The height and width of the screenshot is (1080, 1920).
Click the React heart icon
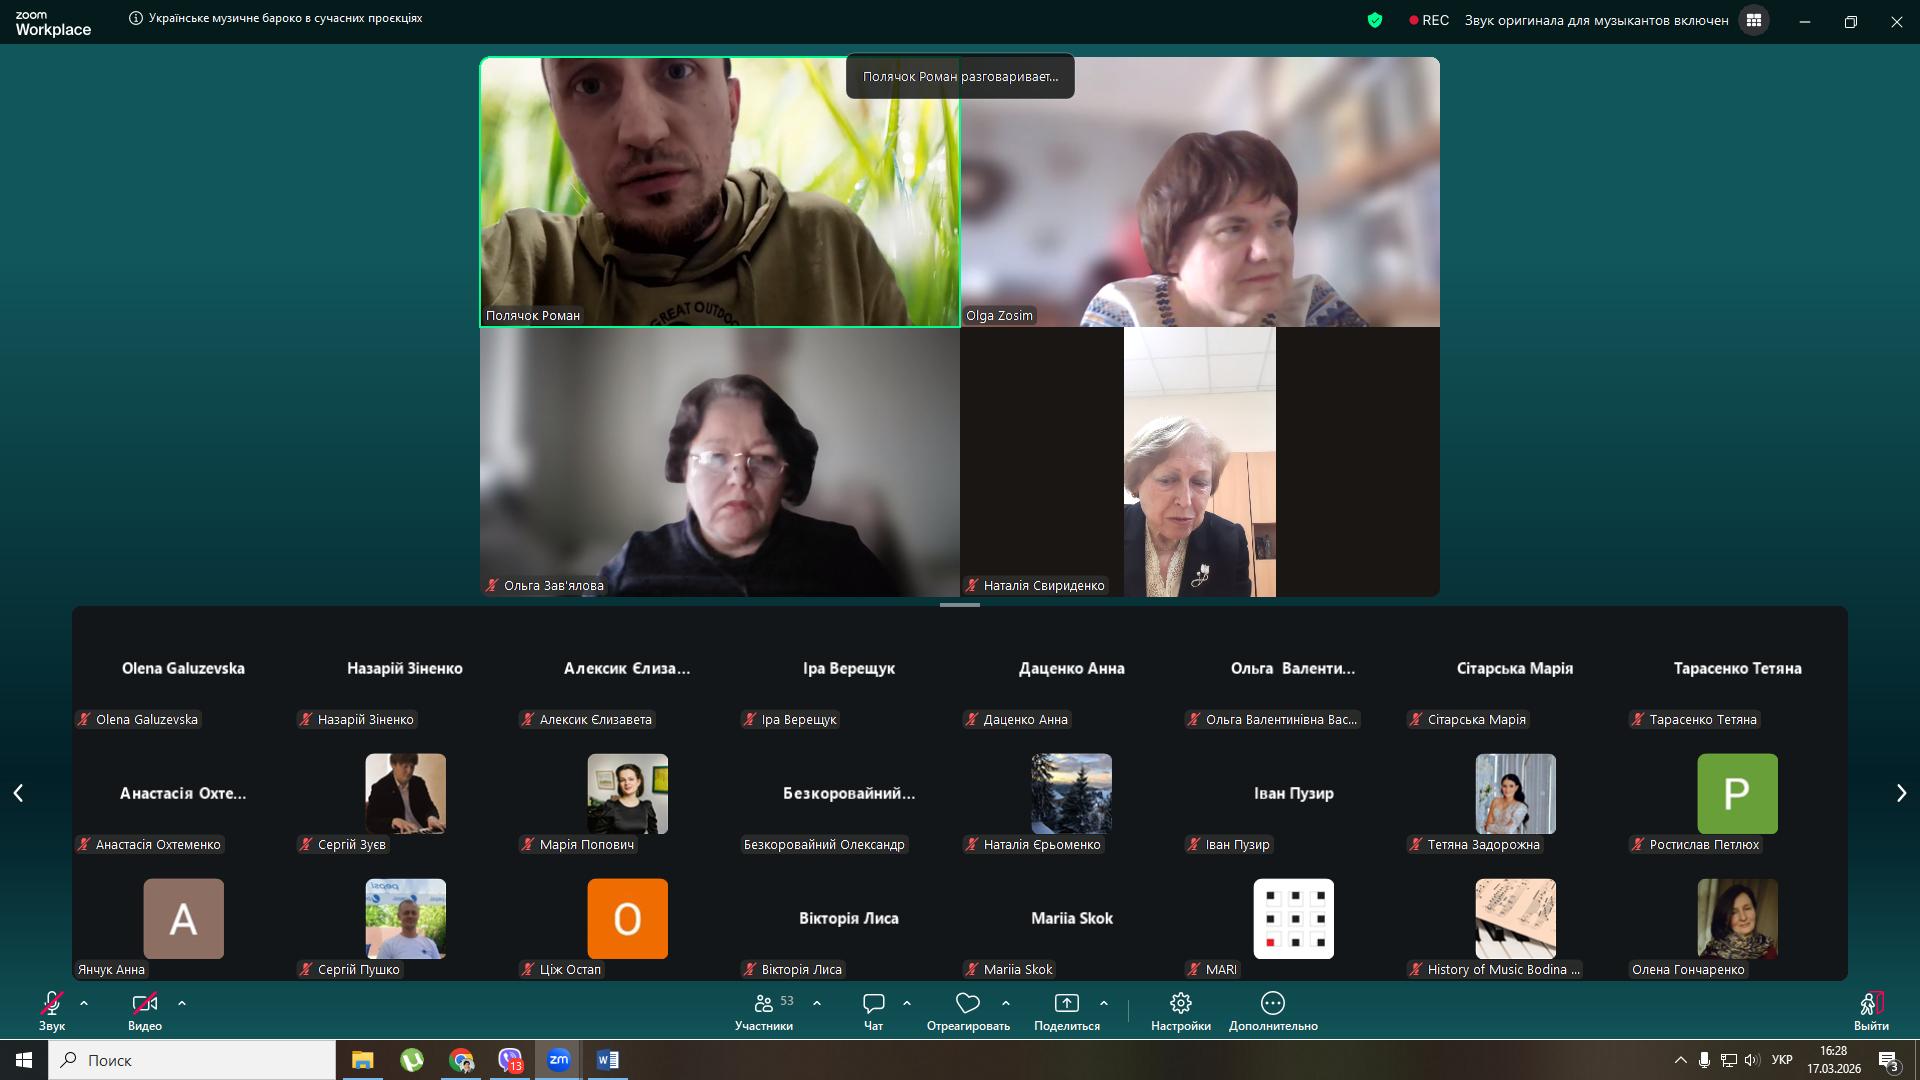pyautogui.click(x=967, y=1003)
